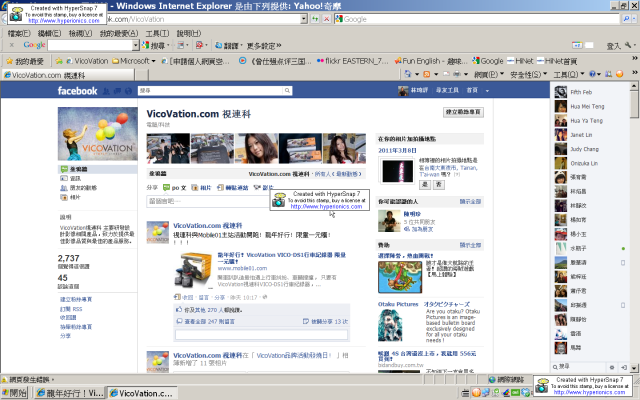Click the chat sidebar scrollbar up arrow

634,86
